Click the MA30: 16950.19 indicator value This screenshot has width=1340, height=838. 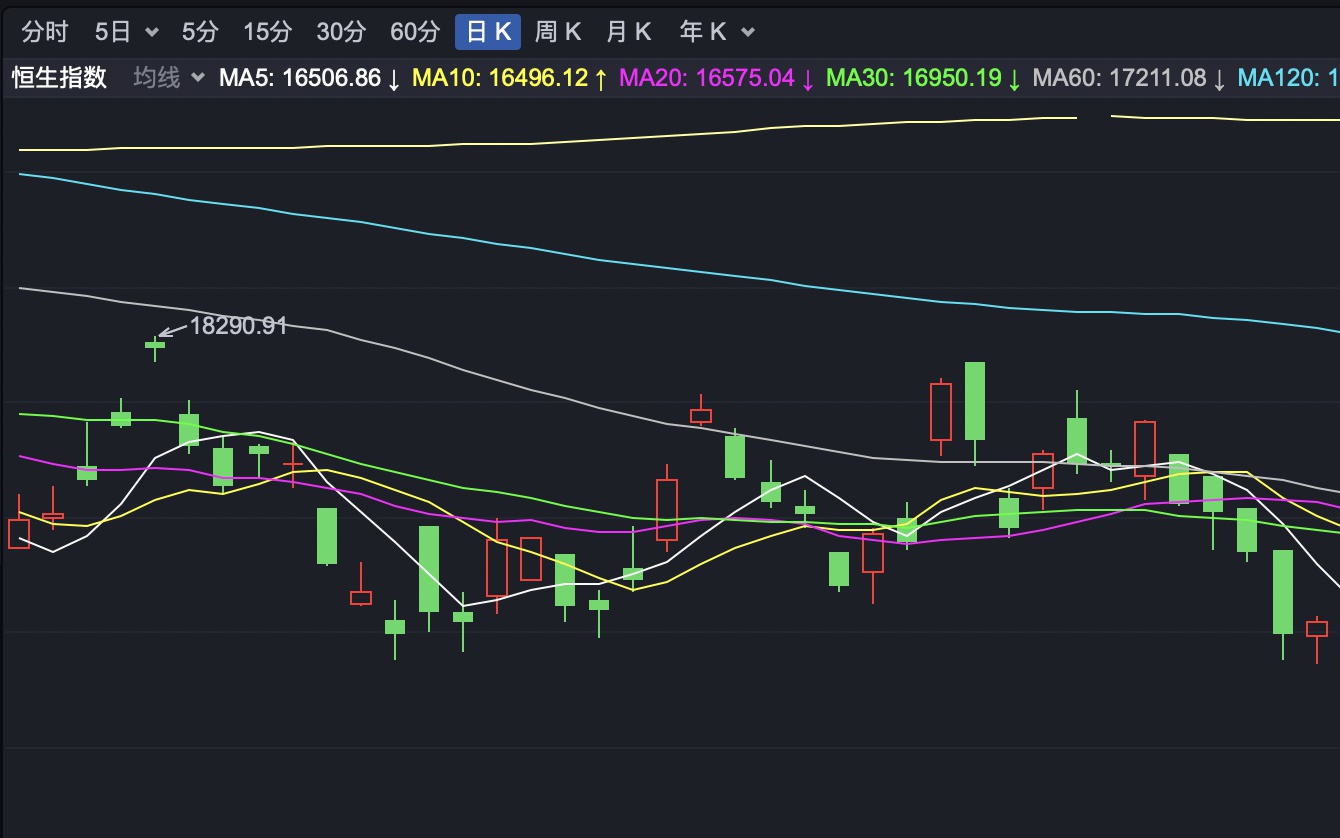[x=924, y=78]
